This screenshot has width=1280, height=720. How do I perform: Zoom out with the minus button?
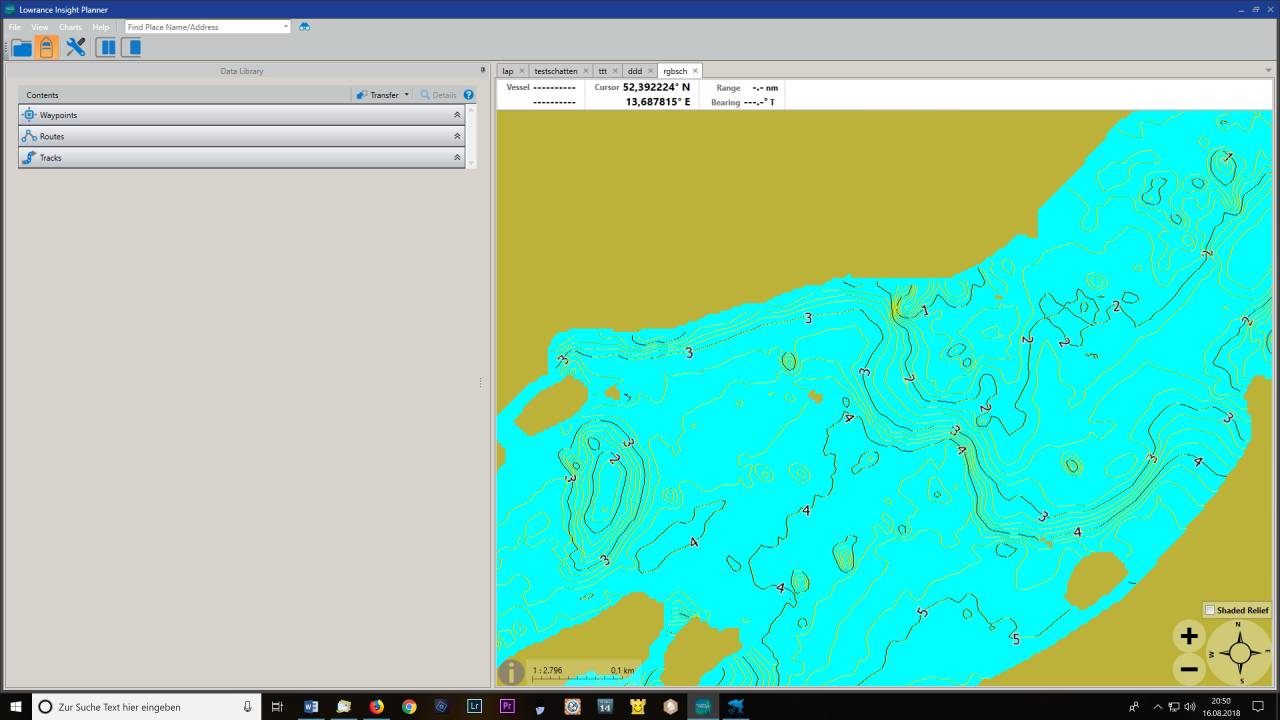point(1189,669)
